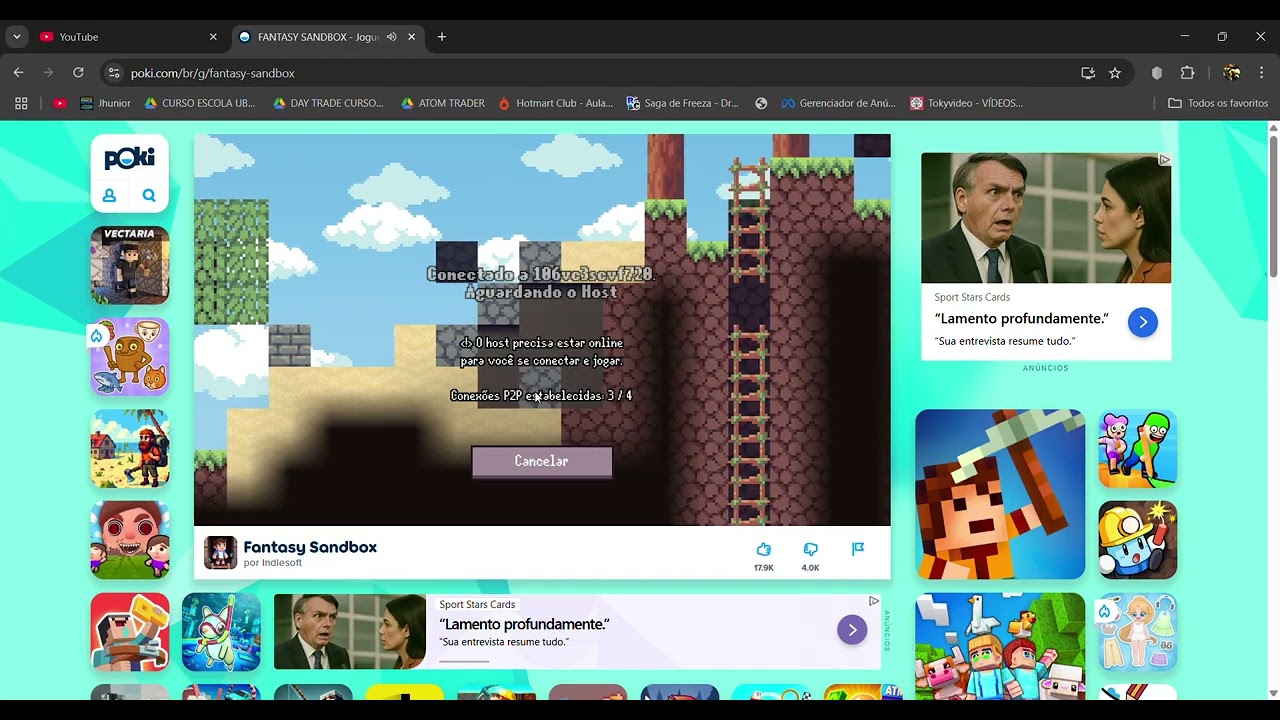Screen dimensions: 1280x720
Task: Open the snorkeling frog game thumbnail
Action: click(221, 632)
